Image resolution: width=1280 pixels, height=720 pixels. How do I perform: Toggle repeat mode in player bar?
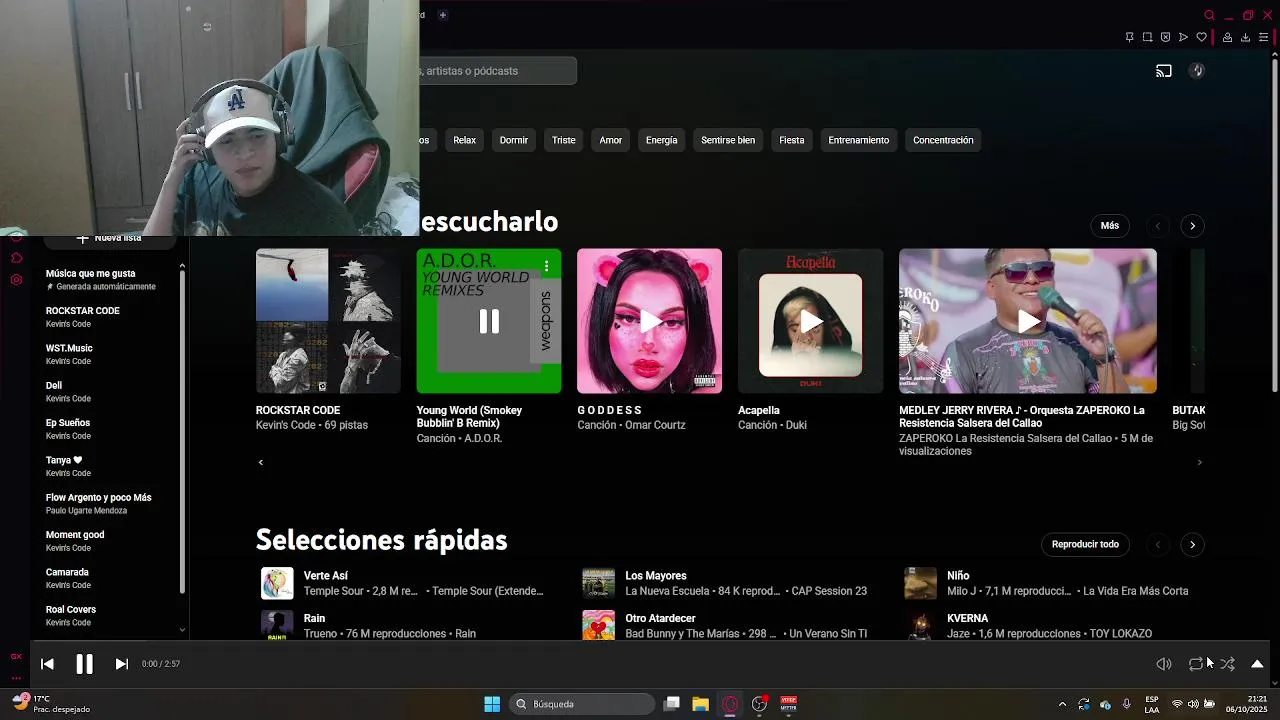pyautogui.click(x=1196, y=664)
